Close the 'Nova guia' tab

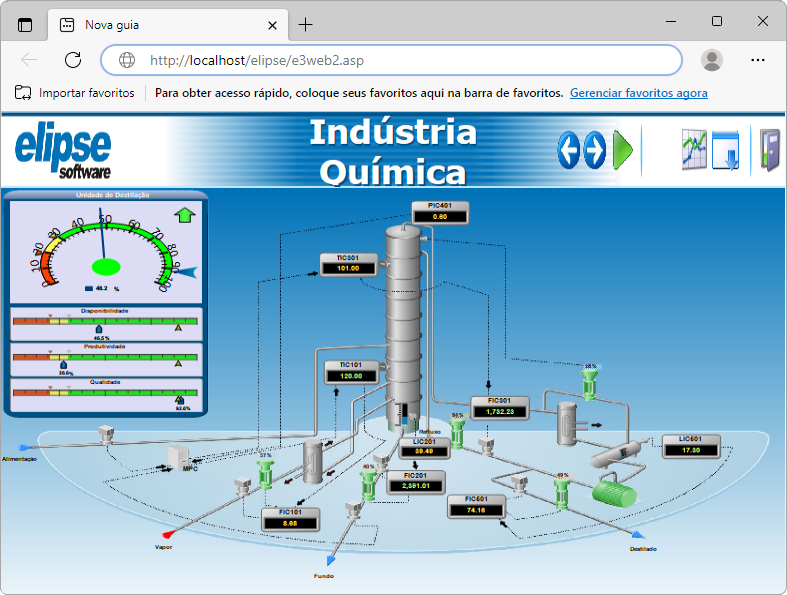click(x=272, y=25)
